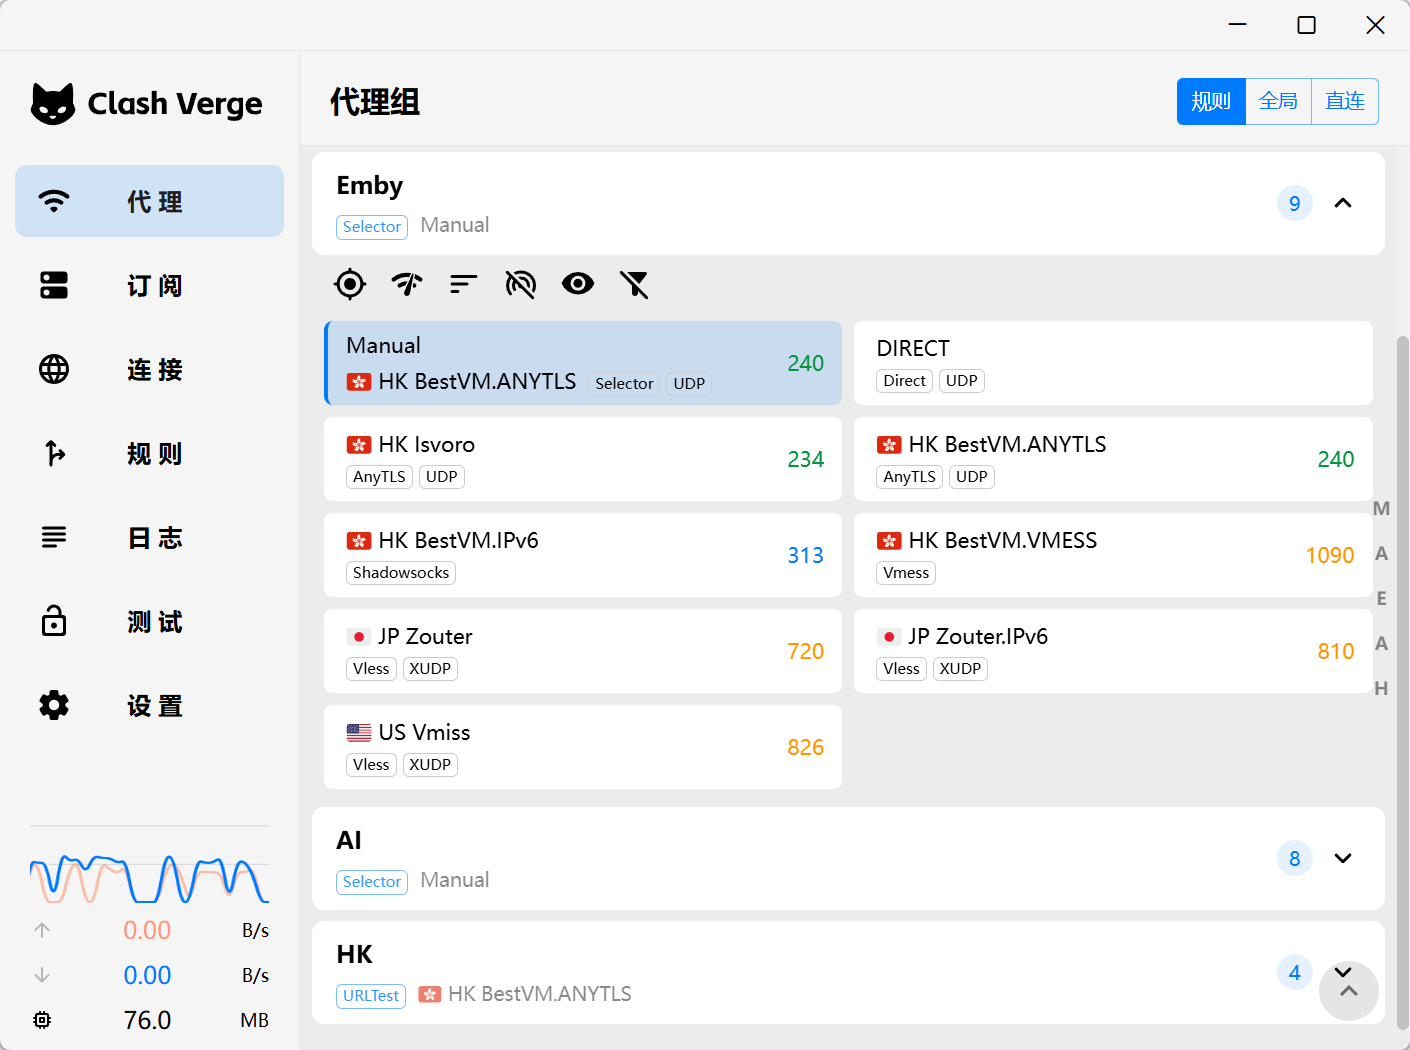Open the 订阅 subscriptions page
Viewport: 1410px width, 1050px height.
pyautogui.click(x=150, y=285)
